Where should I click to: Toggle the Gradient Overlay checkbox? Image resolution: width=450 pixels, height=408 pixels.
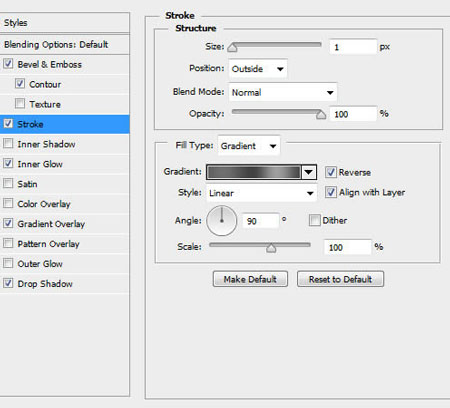coord(8,223)
